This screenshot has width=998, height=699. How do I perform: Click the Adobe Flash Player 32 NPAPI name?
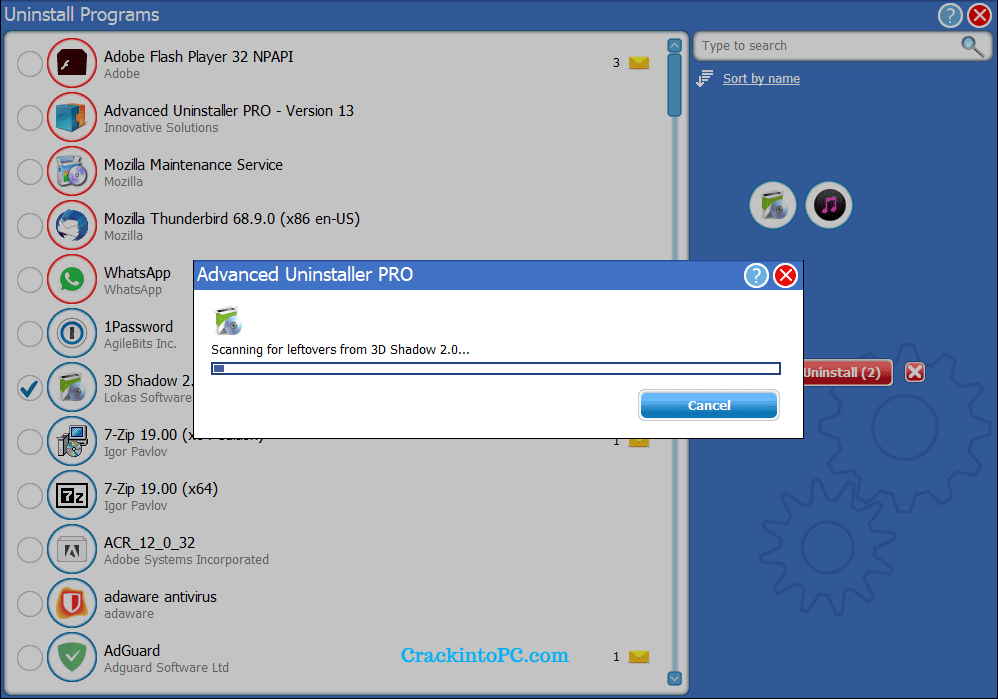pos(199,57)
